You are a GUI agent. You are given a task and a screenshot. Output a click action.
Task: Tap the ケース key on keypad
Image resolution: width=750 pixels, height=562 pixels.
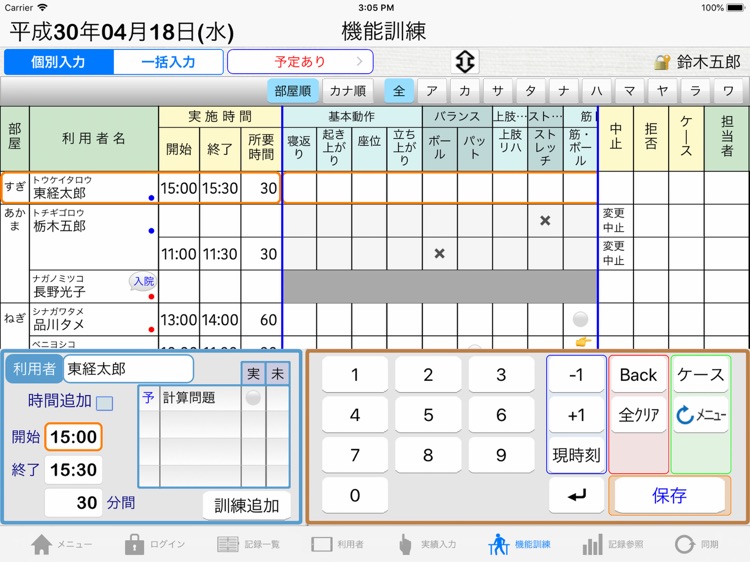click(701, 375)
